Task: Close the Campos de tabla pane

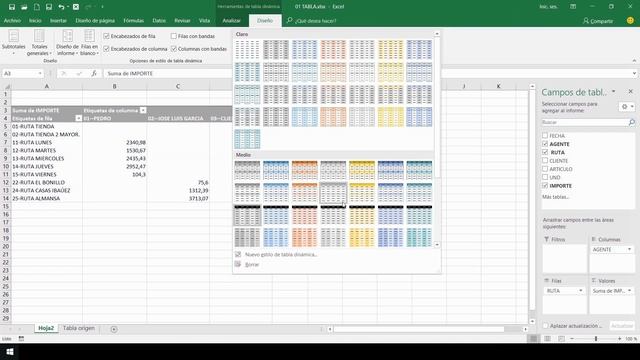Action: 631,92
